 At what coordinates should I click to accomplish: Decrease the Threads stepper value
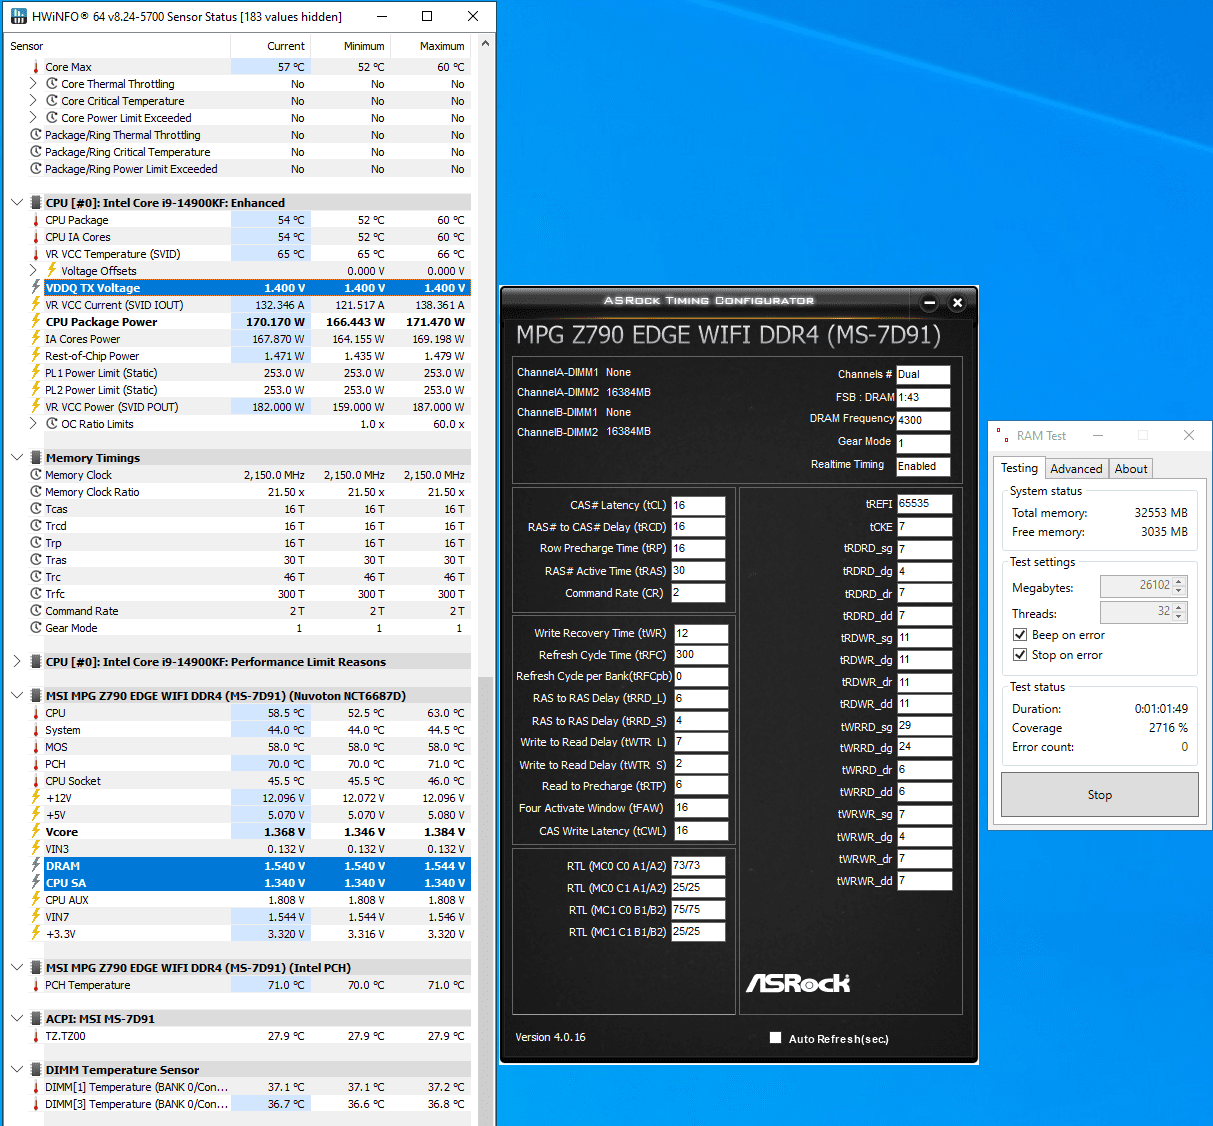(1179, 617)
